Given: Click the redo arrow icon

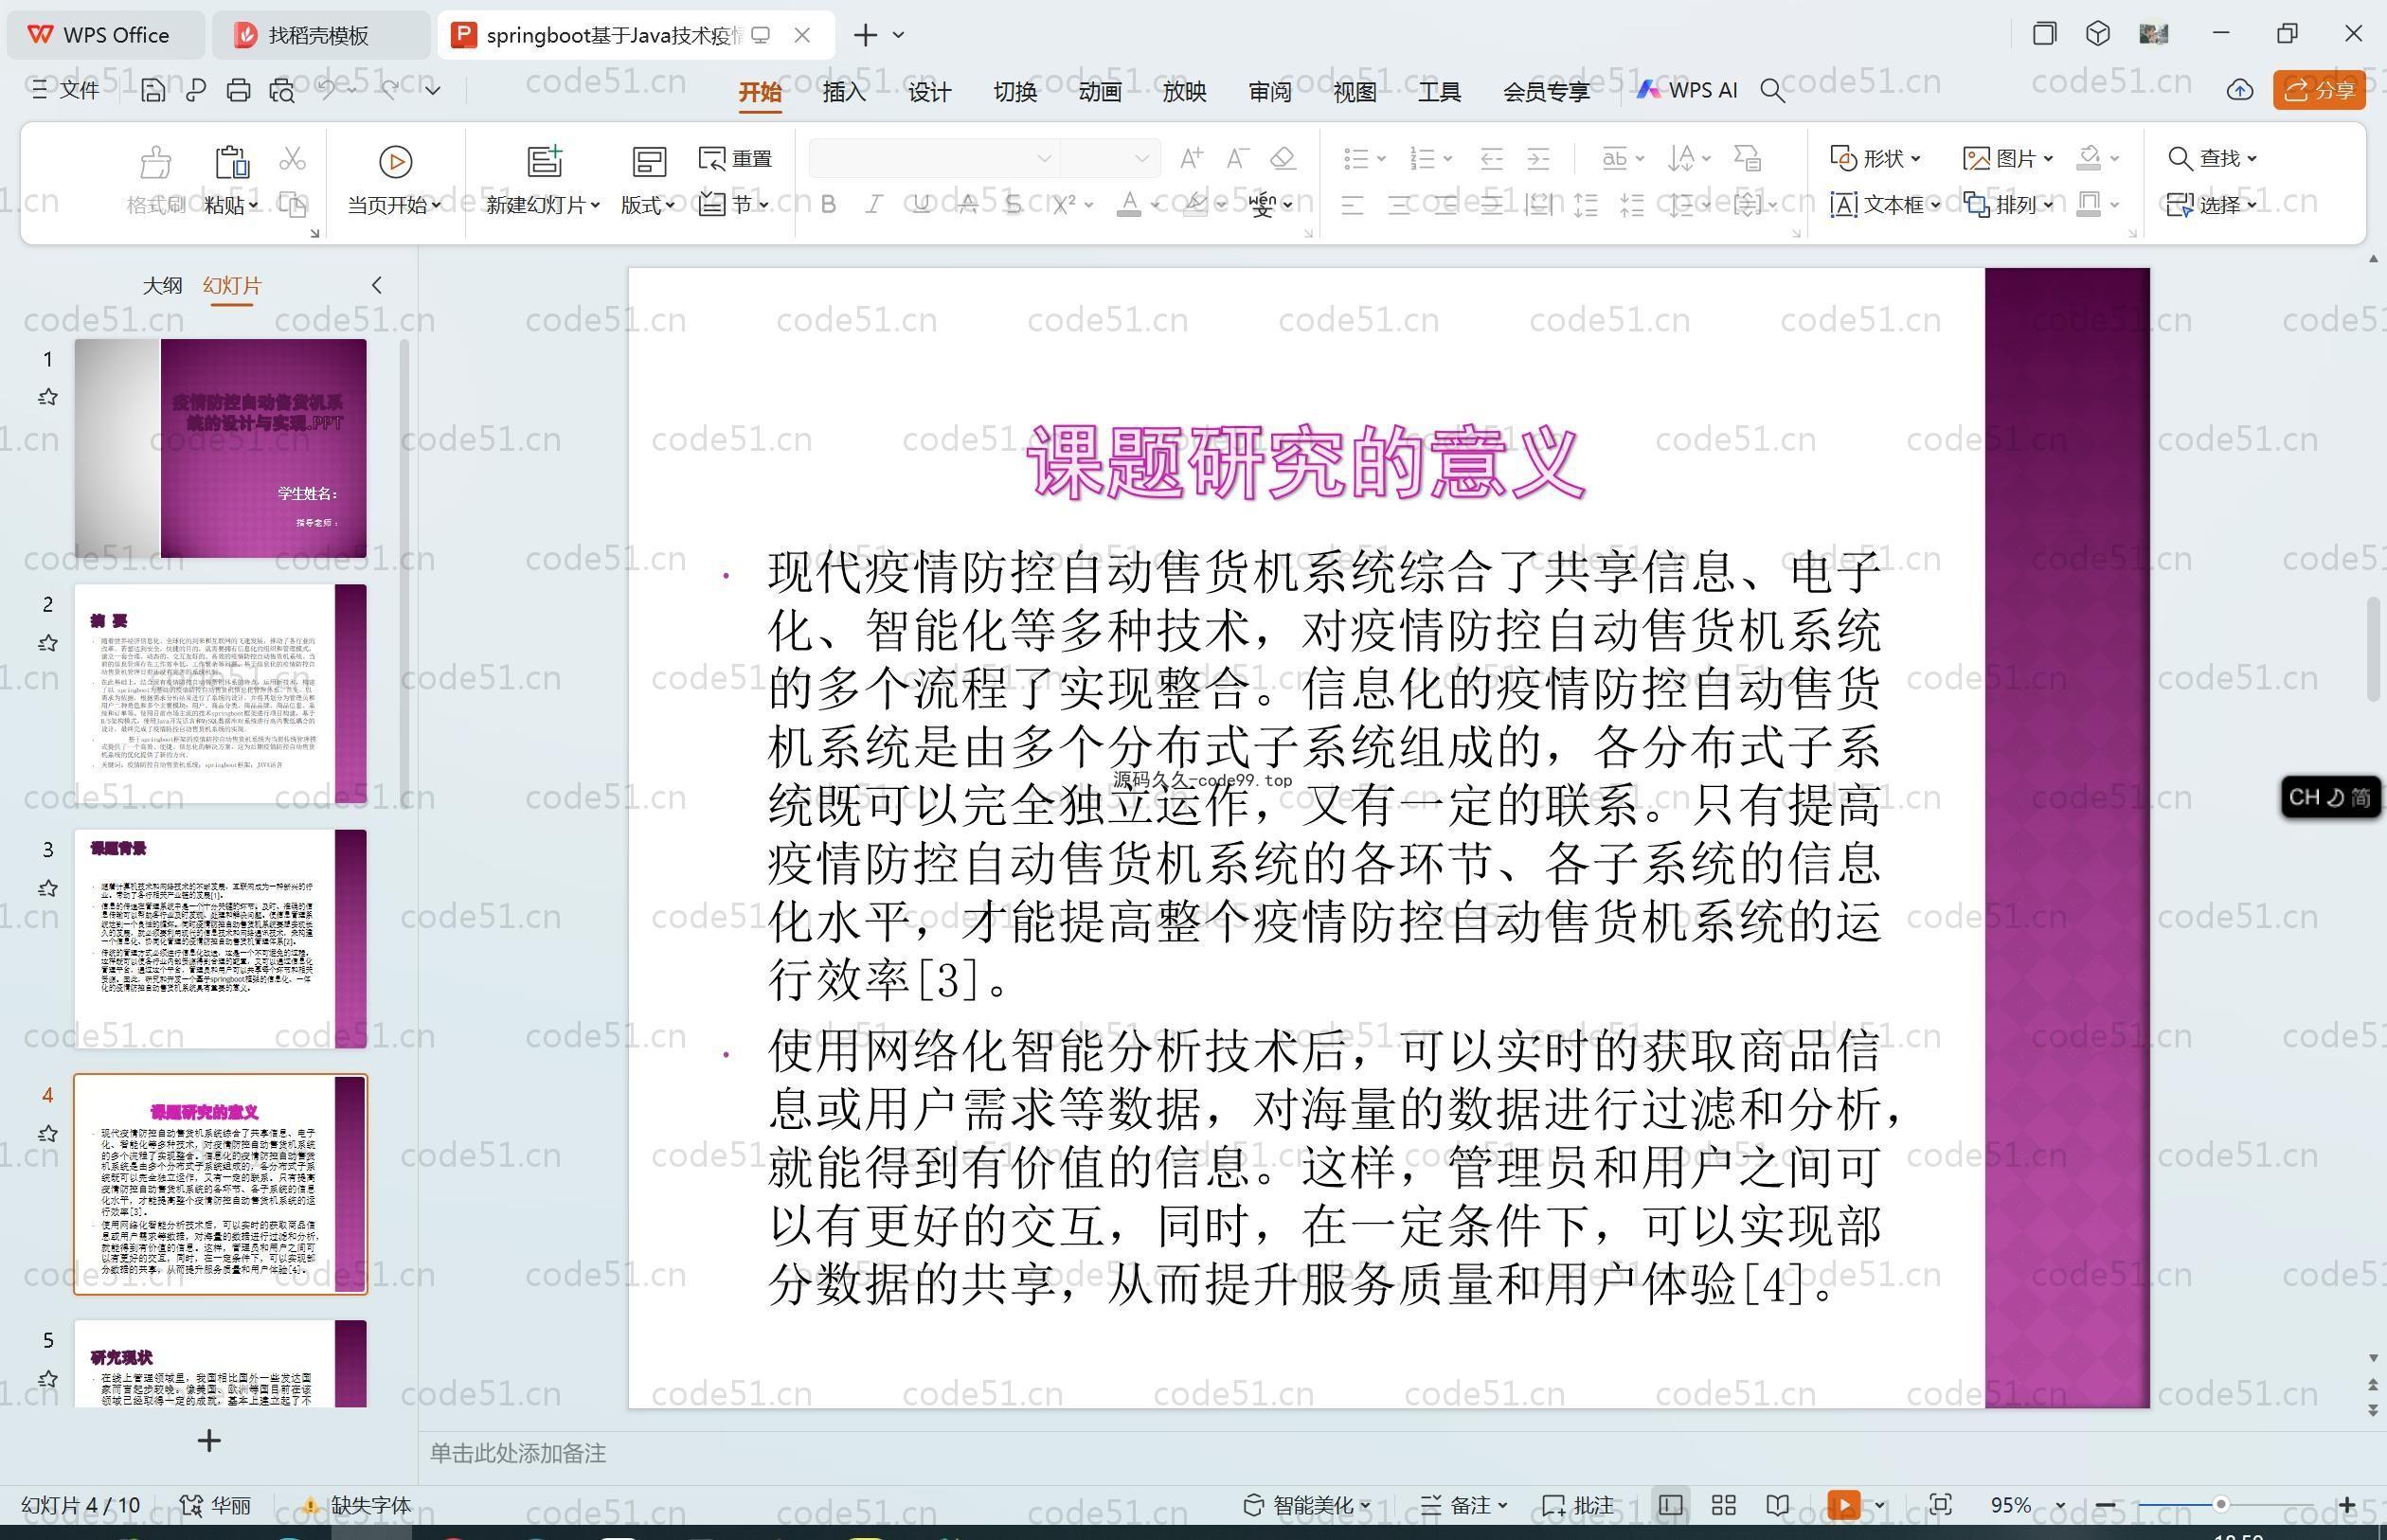Looking at the screenshot, I should coord(390,90).
